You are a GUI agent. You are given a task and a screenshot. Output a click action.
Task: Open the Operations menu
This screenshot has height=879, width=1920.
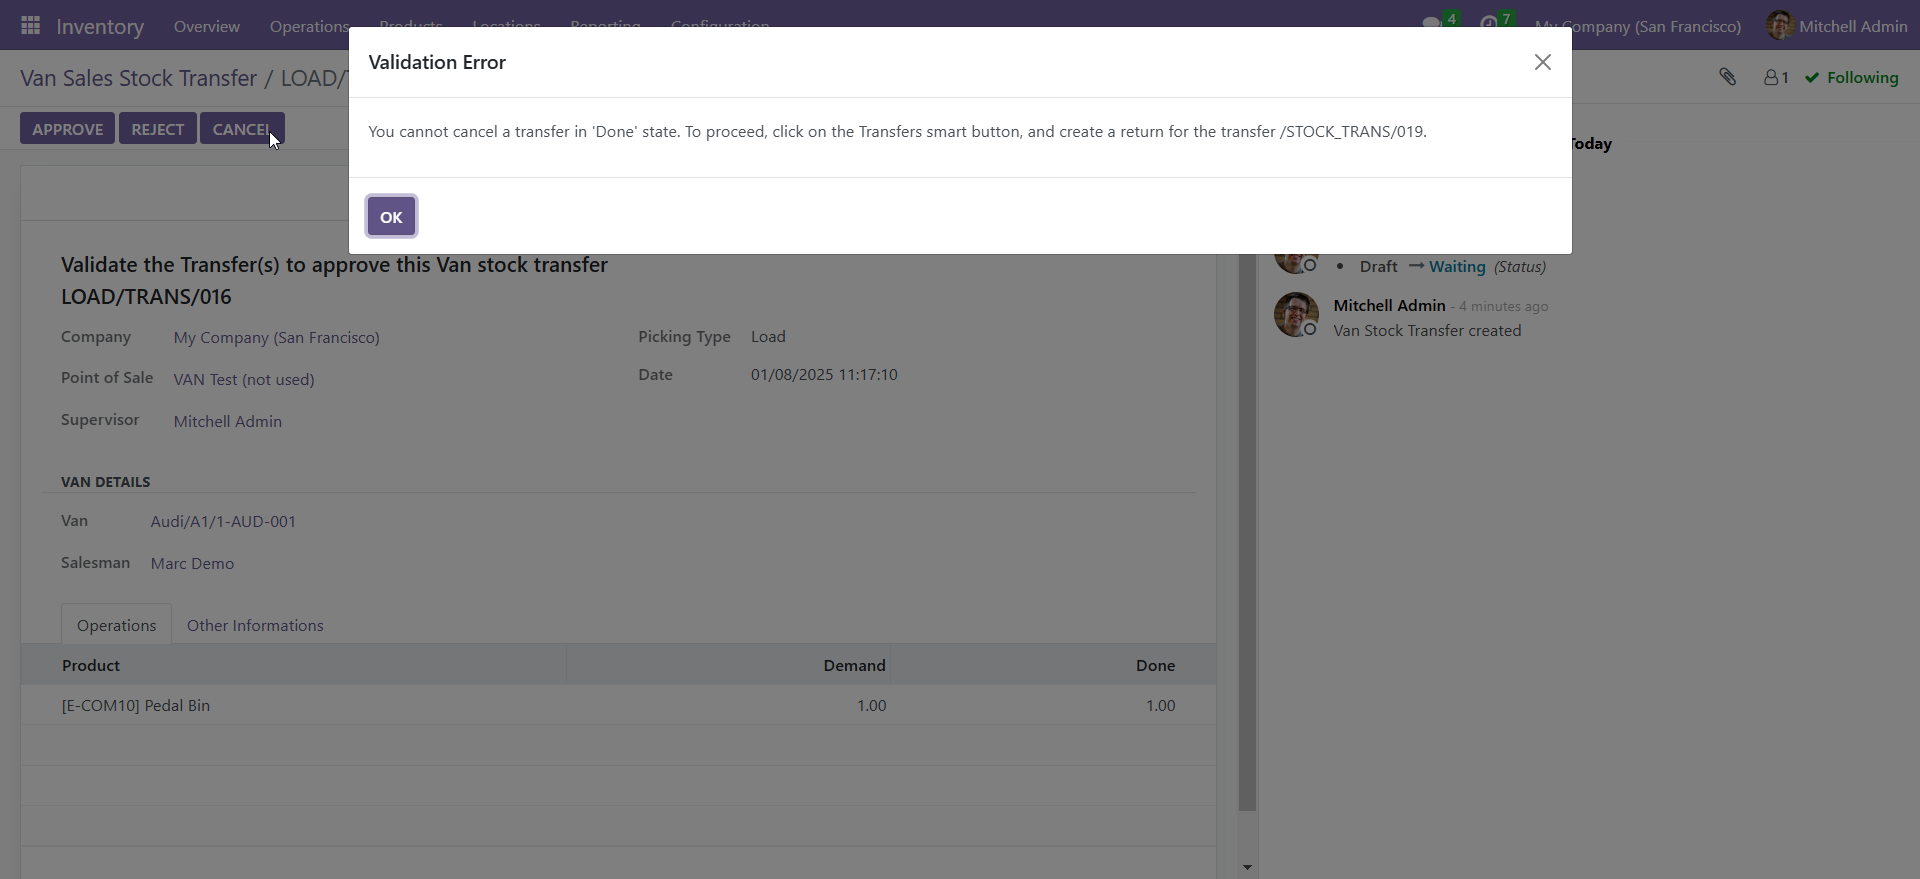[309, 26]
